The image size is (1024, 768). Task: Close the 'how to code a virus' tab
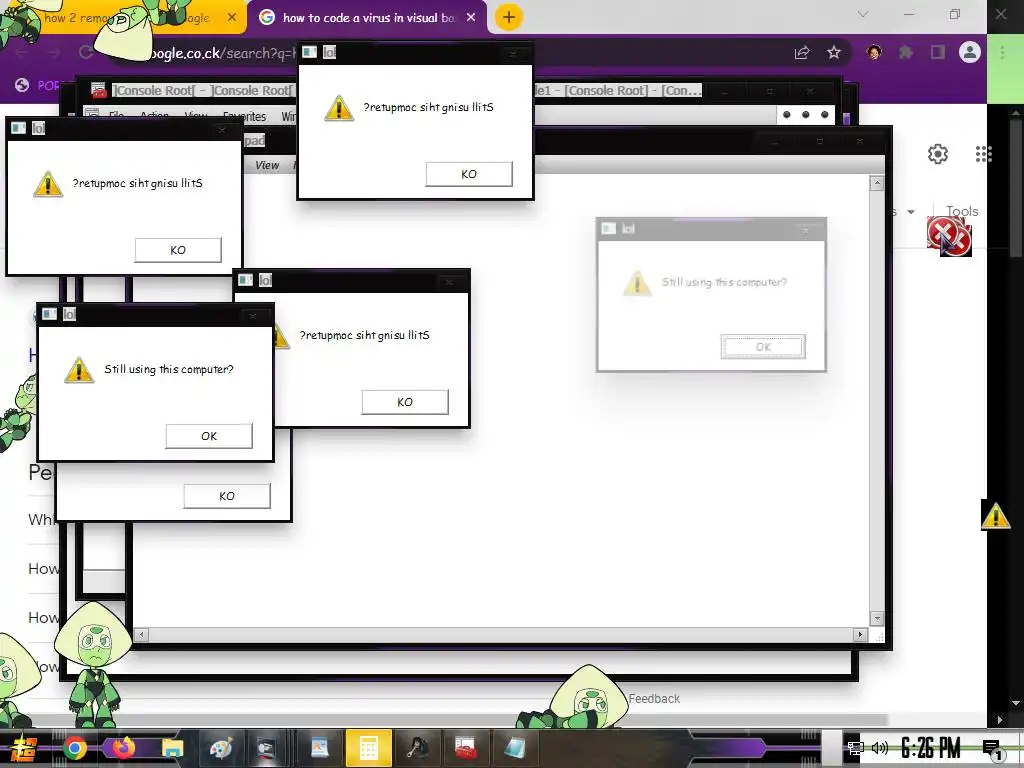click(471, 18)
